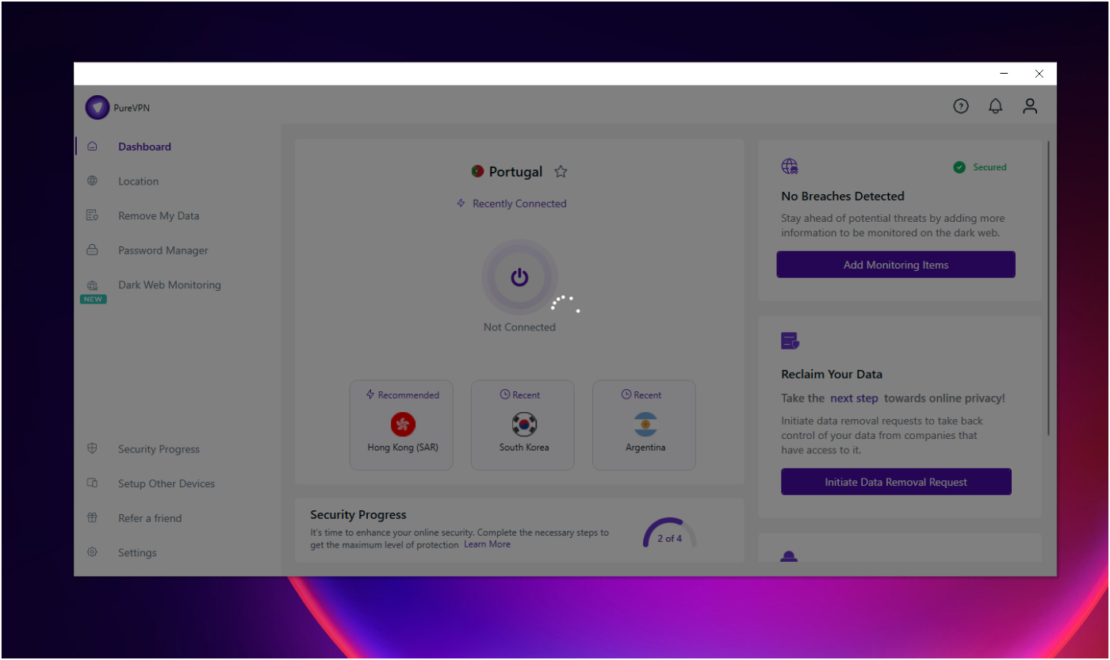This screenshot has height=660, width=1110.
Task: Toggle the favorite star next to Portugal
Action: (560, 171)
